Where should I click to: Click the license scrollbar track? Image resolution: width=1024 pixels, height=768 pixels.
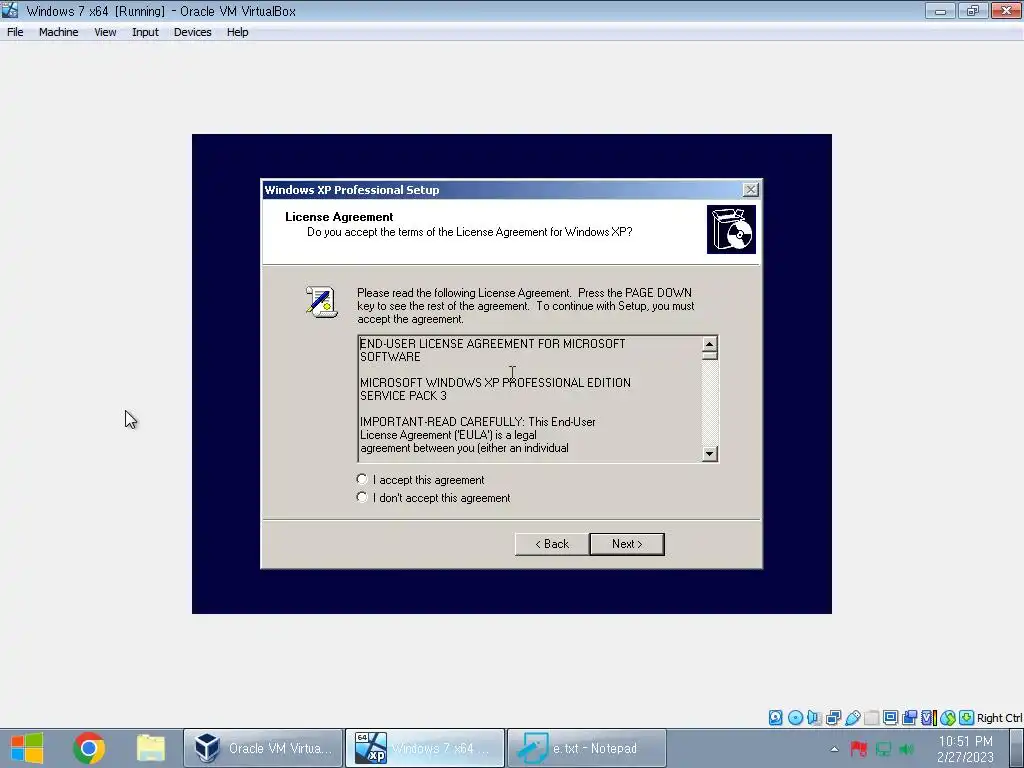coord(710,402)
